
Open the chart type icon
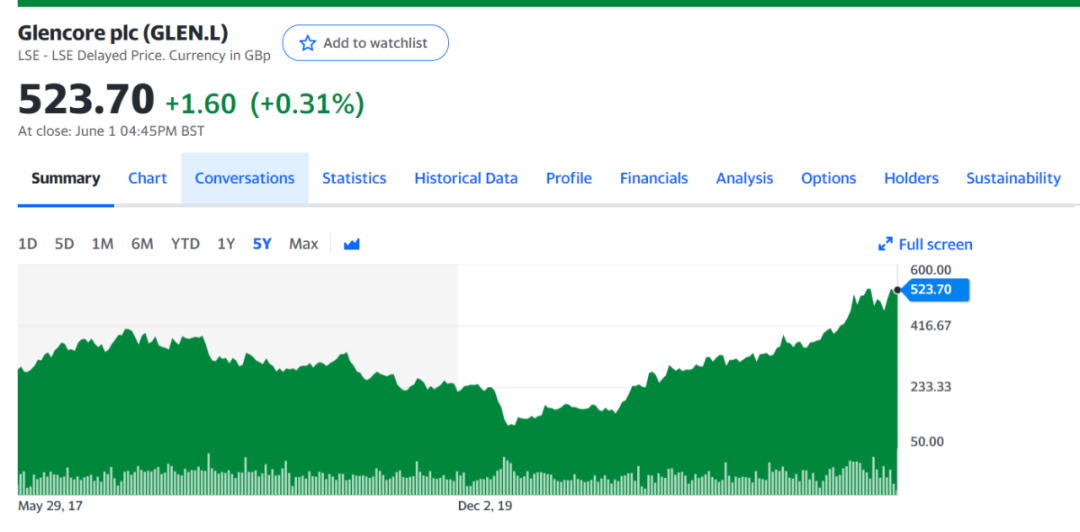[351, 244]
